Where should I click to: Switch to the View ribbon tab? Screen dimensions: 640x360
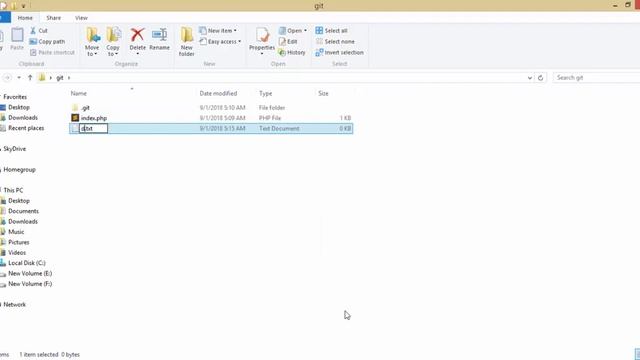coord(81,18)
